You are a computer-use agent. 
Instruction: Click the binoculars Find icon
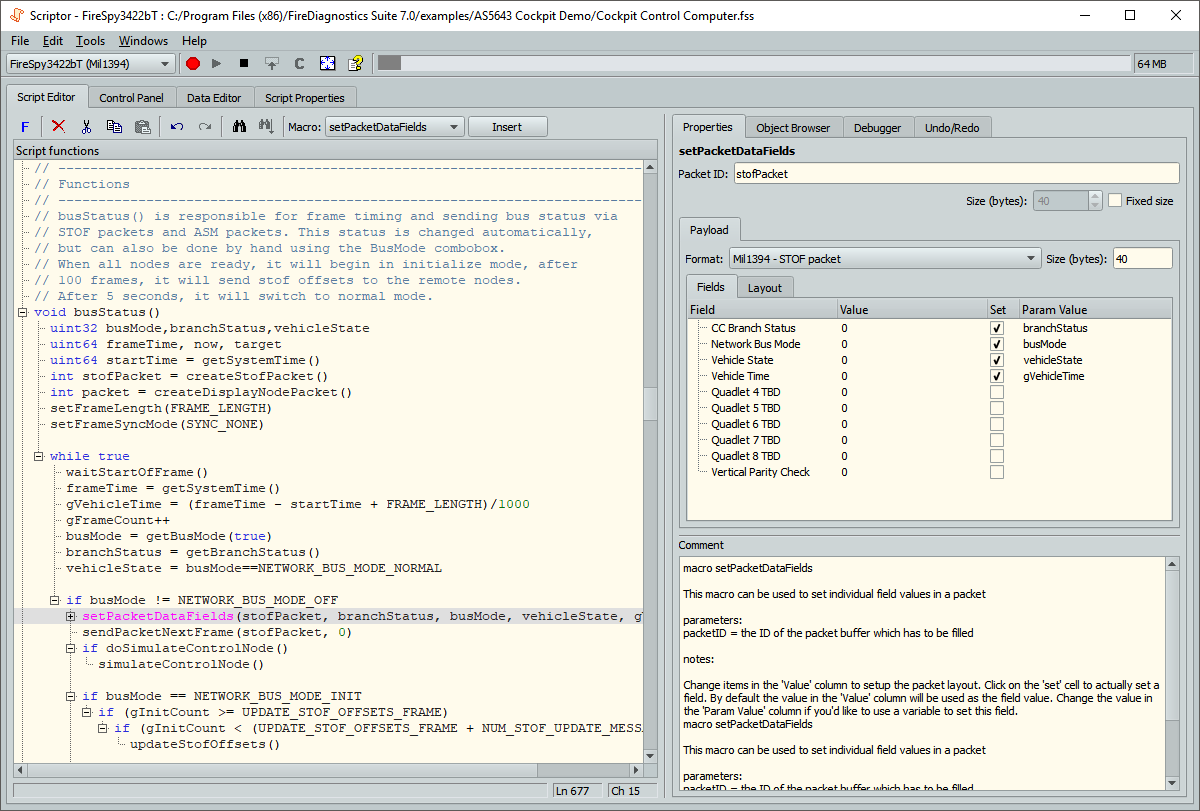239,127
